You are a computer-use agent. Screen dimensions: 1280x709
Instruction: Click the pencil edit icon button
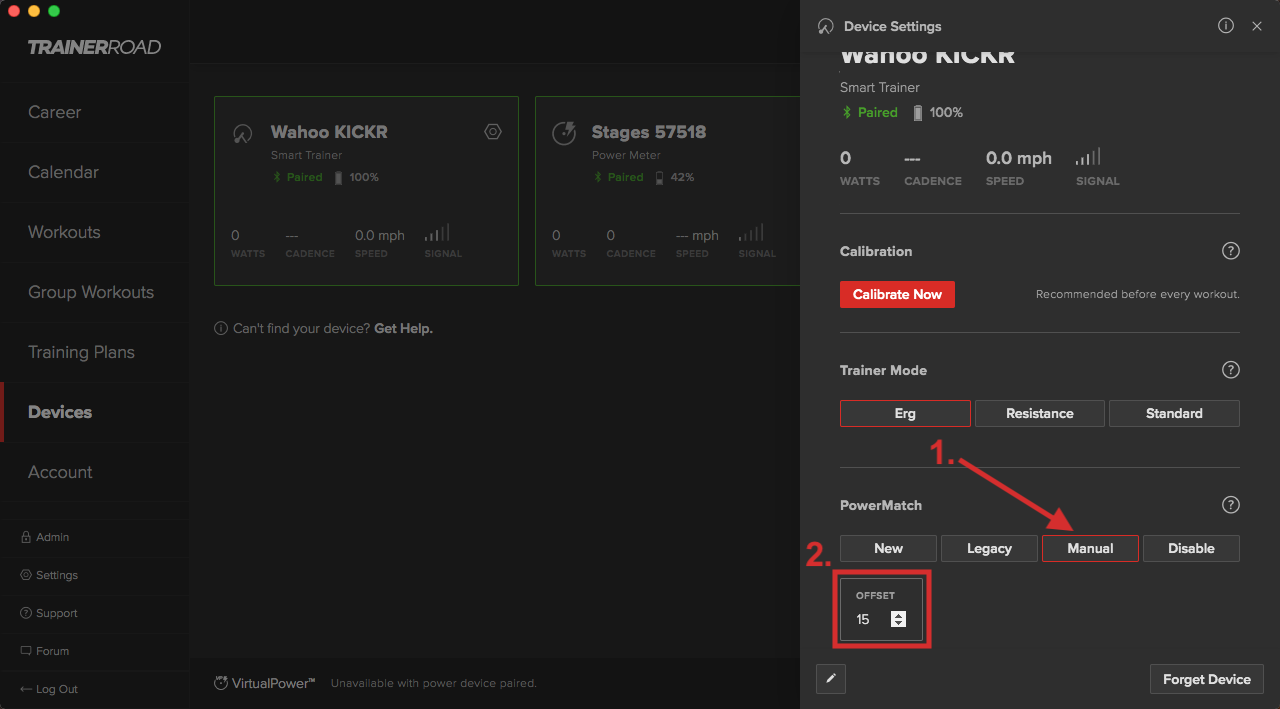point(830,679)
